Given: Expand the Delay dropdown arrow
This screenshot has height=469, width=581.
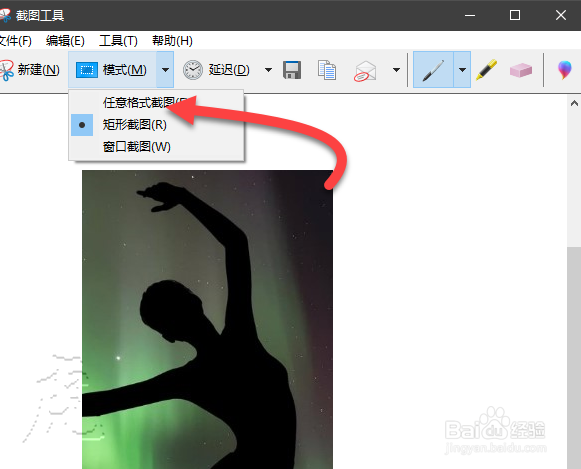Looking at the screenshot, I should [268, 70].
